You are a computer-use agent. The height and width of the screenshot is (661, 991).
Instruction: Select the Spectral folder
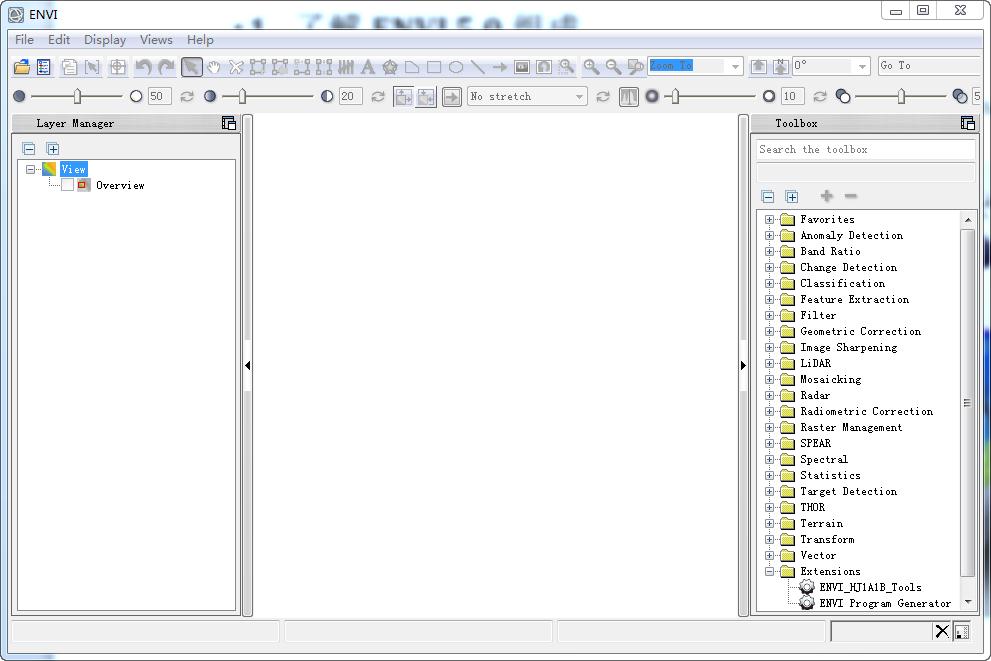coord(824,459)
